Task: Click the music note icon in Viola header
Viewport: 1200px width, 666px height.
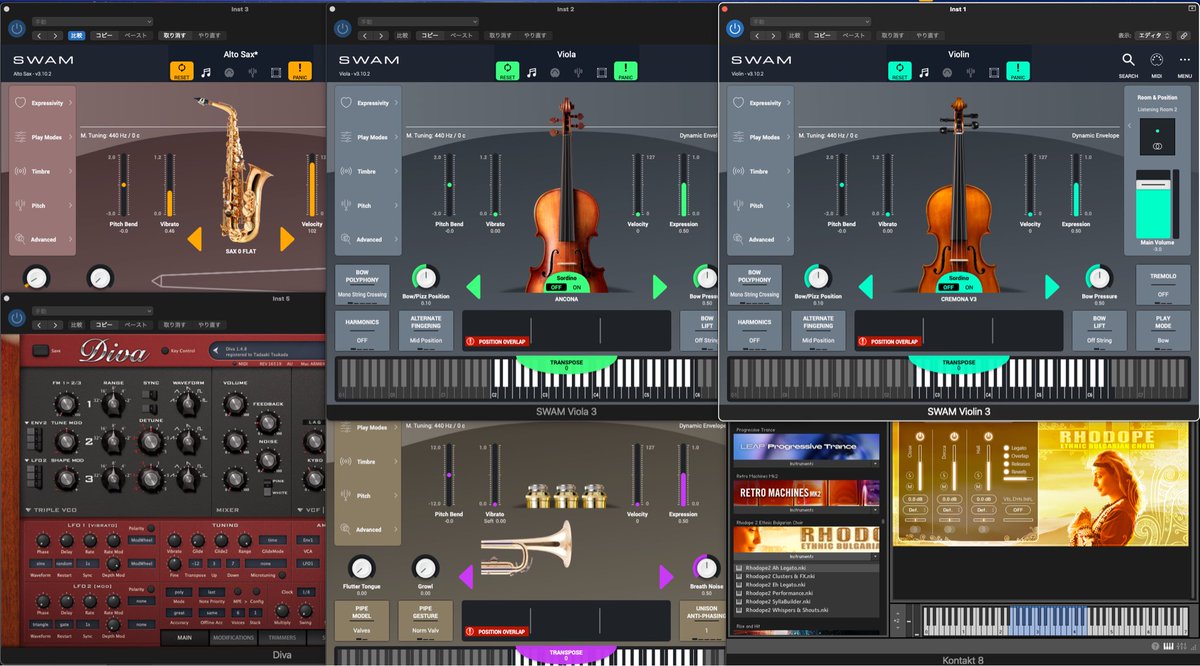Action: [532, 72]
